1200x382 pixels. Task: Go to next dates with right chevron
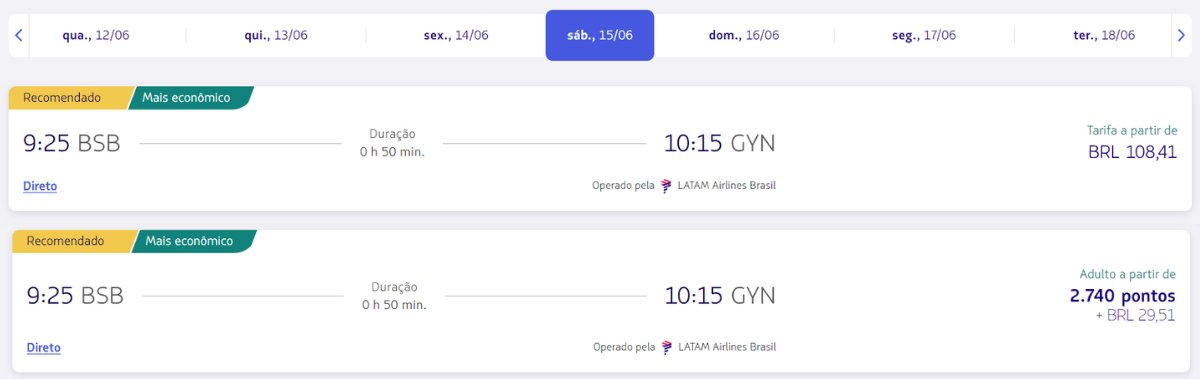[1180, 35]
